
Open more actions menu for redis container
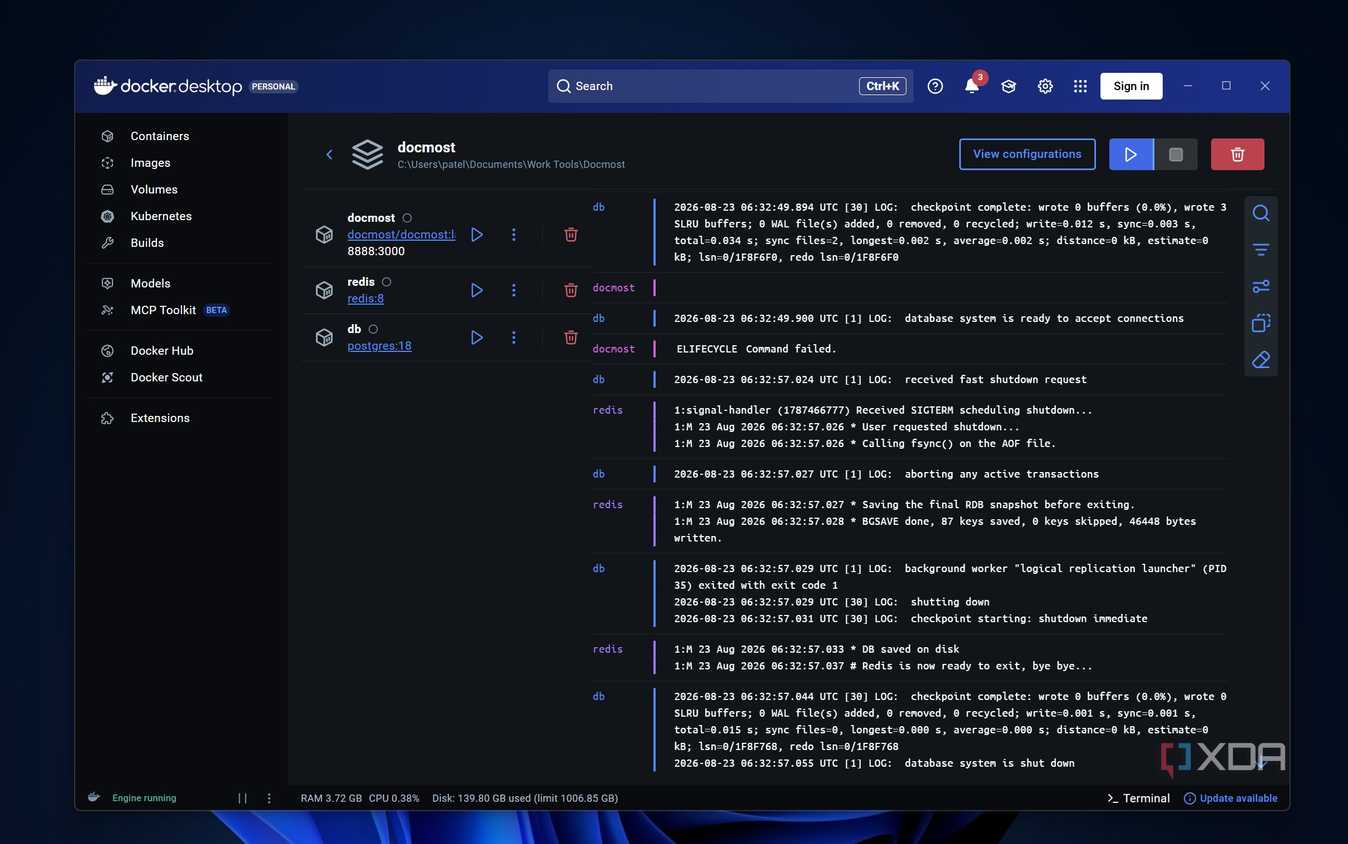(x=514, y=290)
